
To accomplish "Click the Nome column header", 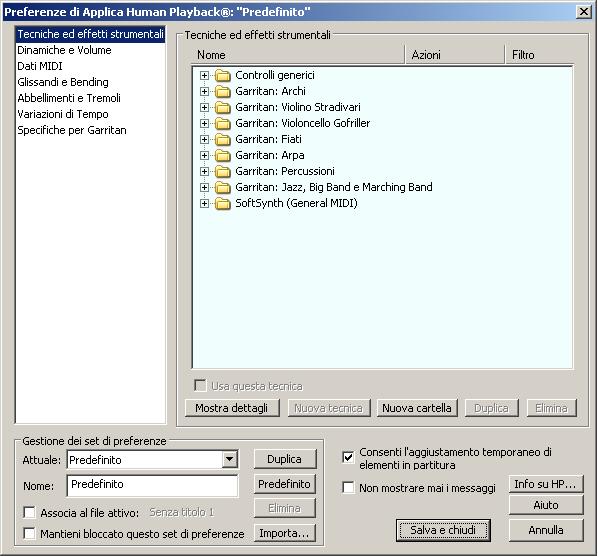I will [x=298, y=55].
